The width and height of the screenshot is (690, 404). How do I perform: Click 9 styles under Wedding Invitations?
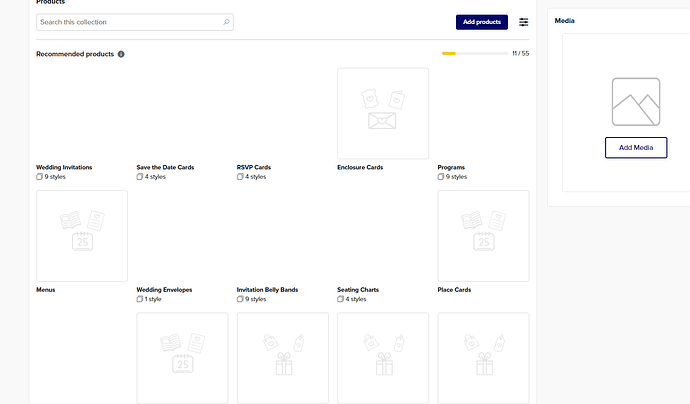[x=55, y=176]
